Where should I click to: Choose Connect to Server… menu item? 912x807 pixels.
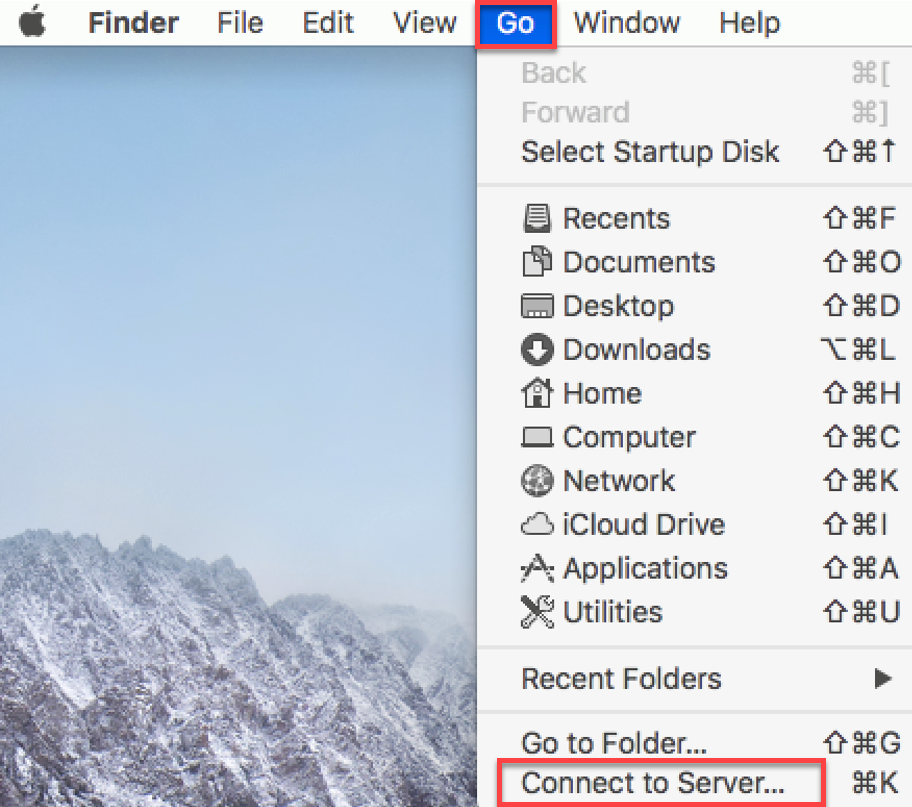tap(653, 784)
